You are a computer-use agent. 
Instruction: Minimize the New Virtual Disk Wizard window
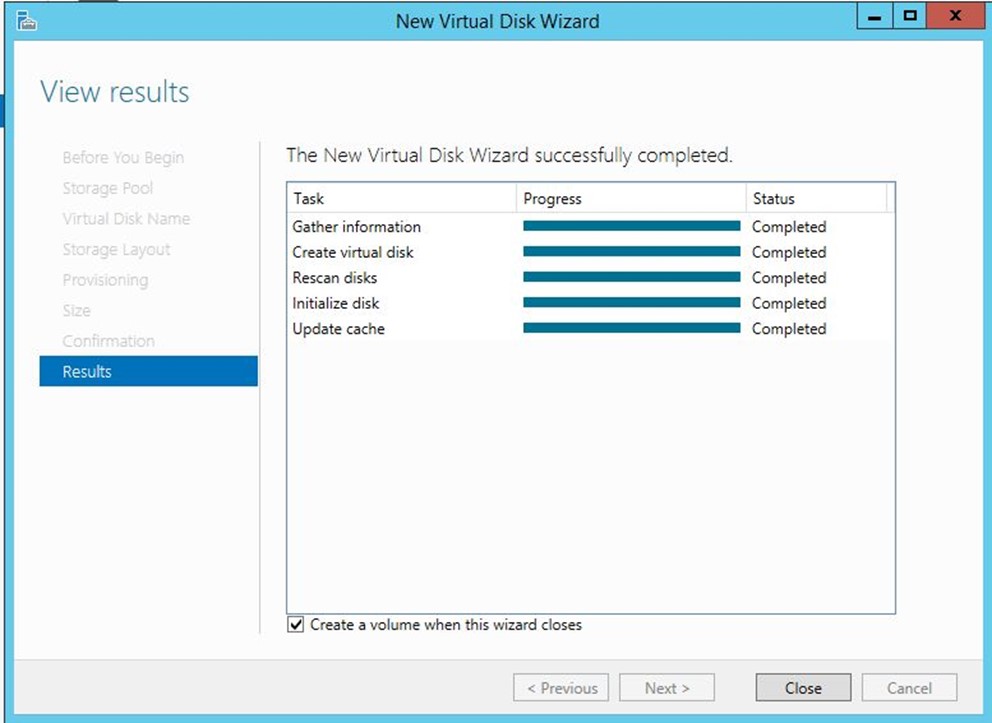click(x=875, y=16)
